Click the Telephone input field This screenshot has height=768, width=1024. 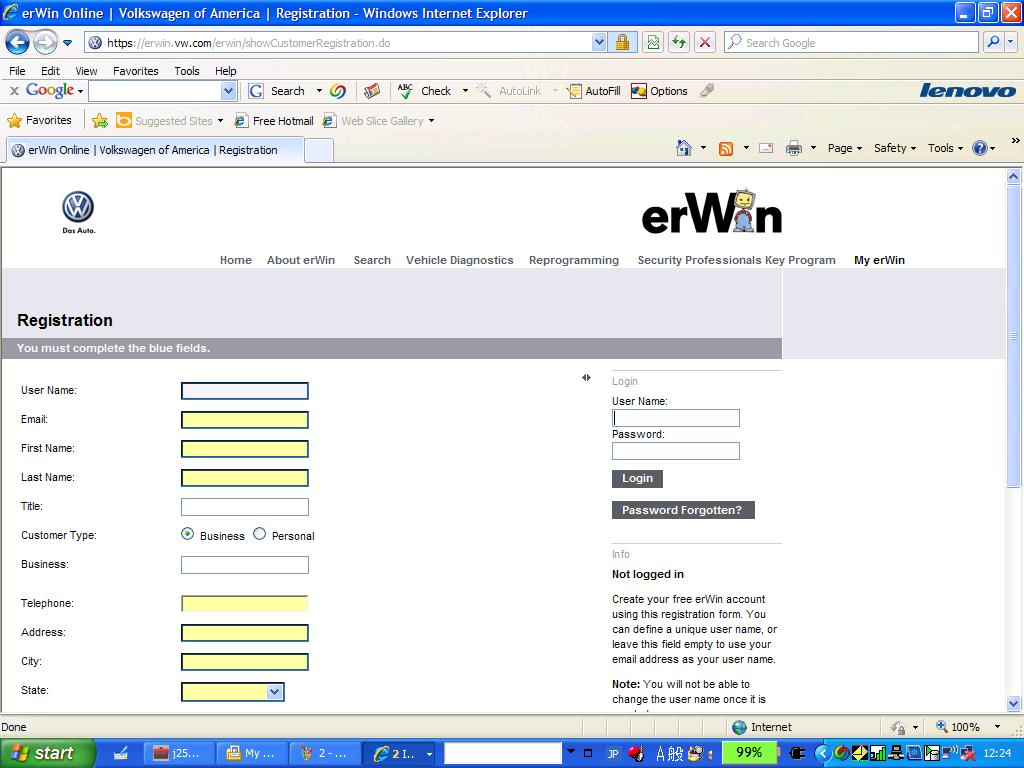245,603
